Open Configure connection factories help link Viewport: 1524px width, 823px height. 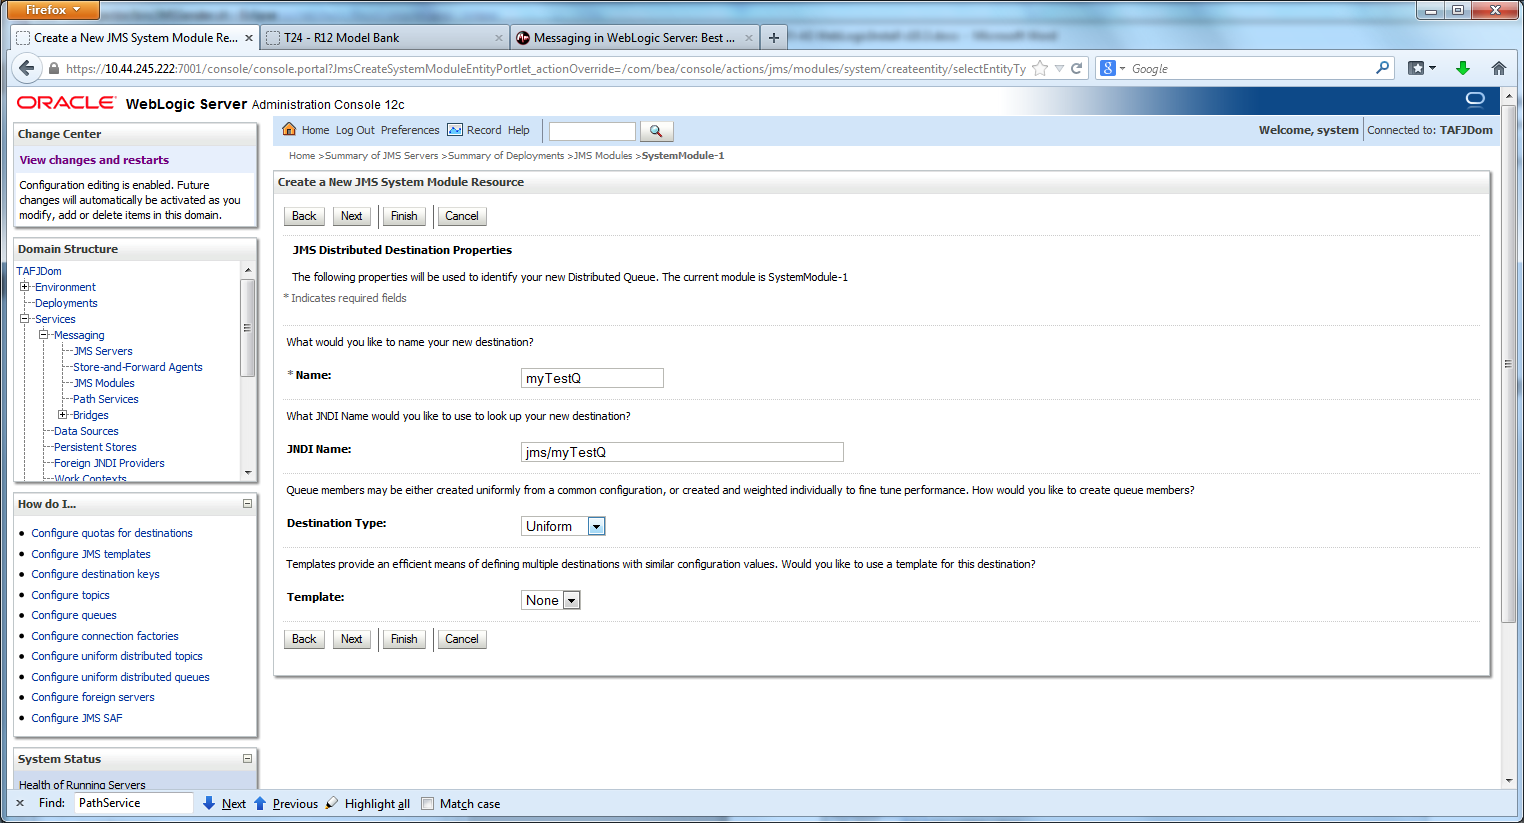pos(105,636)
